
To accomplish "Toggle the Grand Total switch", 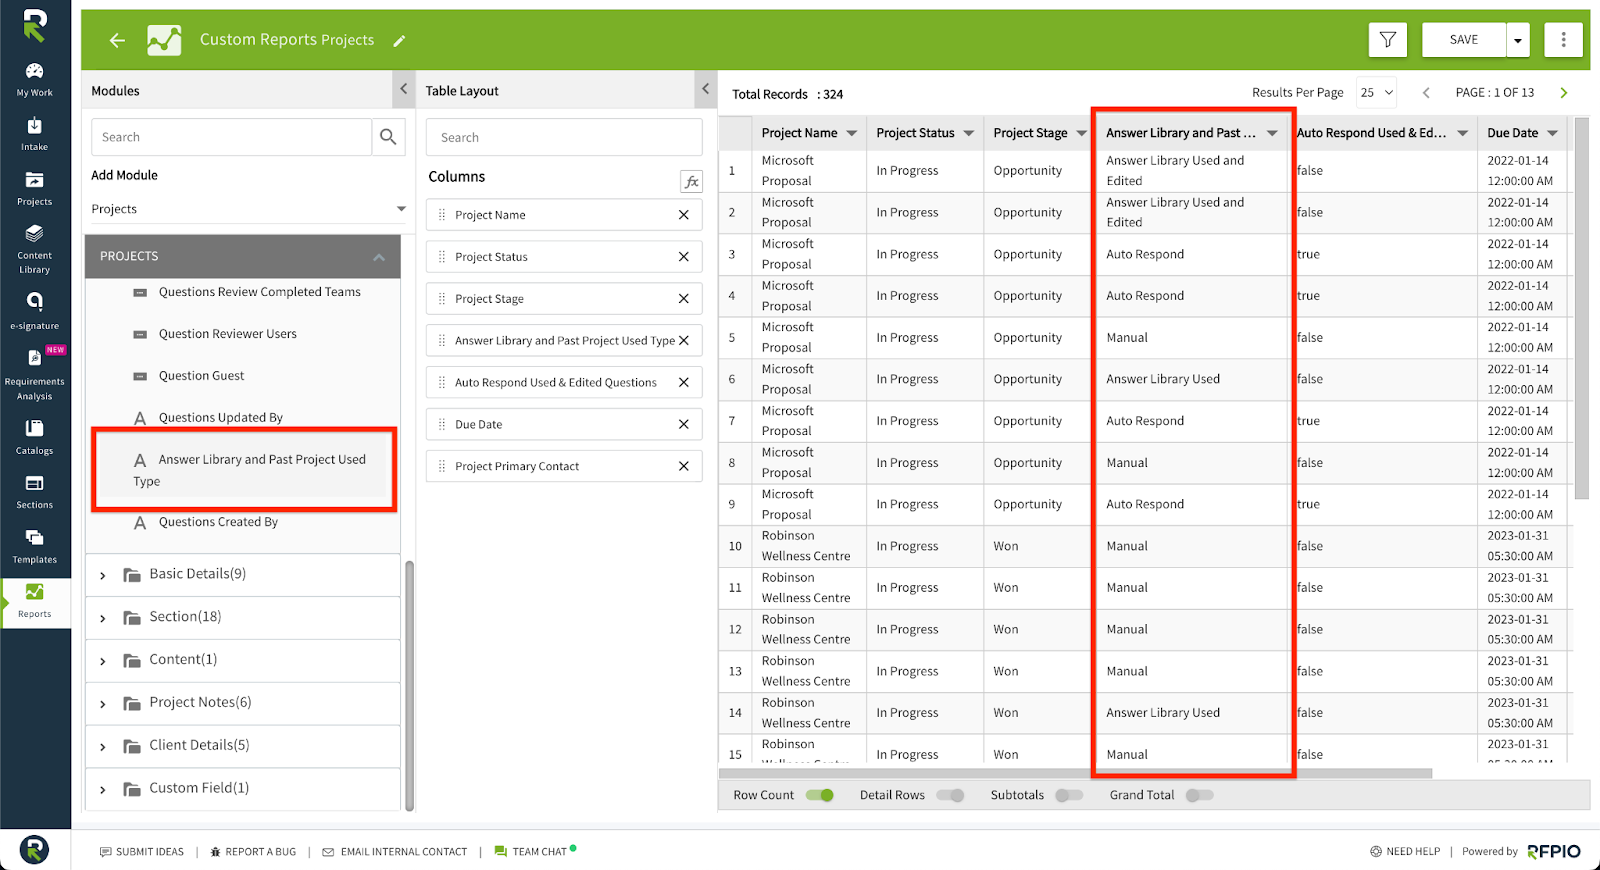I will click(x=1199, y=795).
